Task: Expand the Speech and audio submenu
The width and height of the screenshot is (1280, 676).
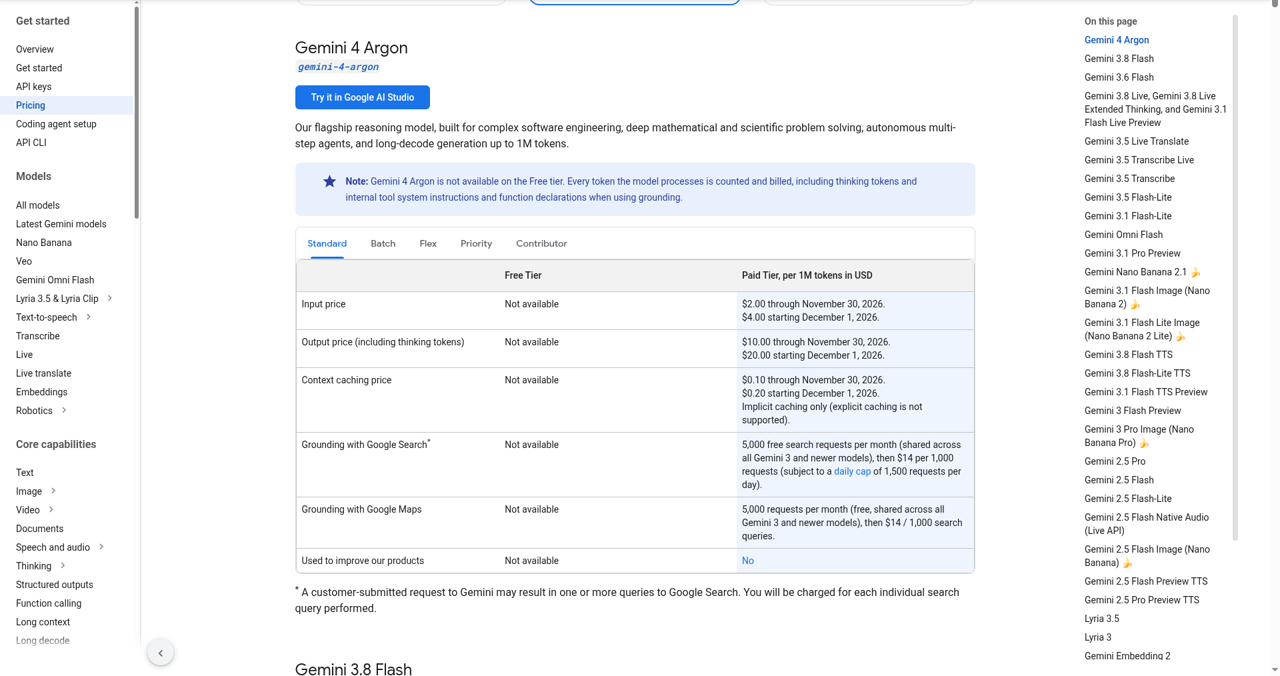Action: tap(101, 547)
